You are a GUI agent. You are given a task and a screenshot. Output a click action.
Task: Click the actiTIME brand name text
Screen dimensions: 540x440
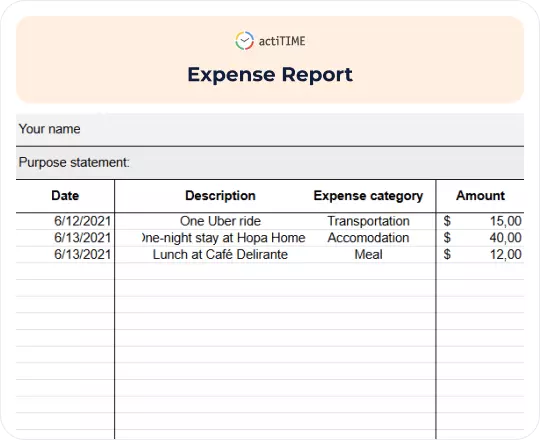pyautogui.click(x=282, y=41)
